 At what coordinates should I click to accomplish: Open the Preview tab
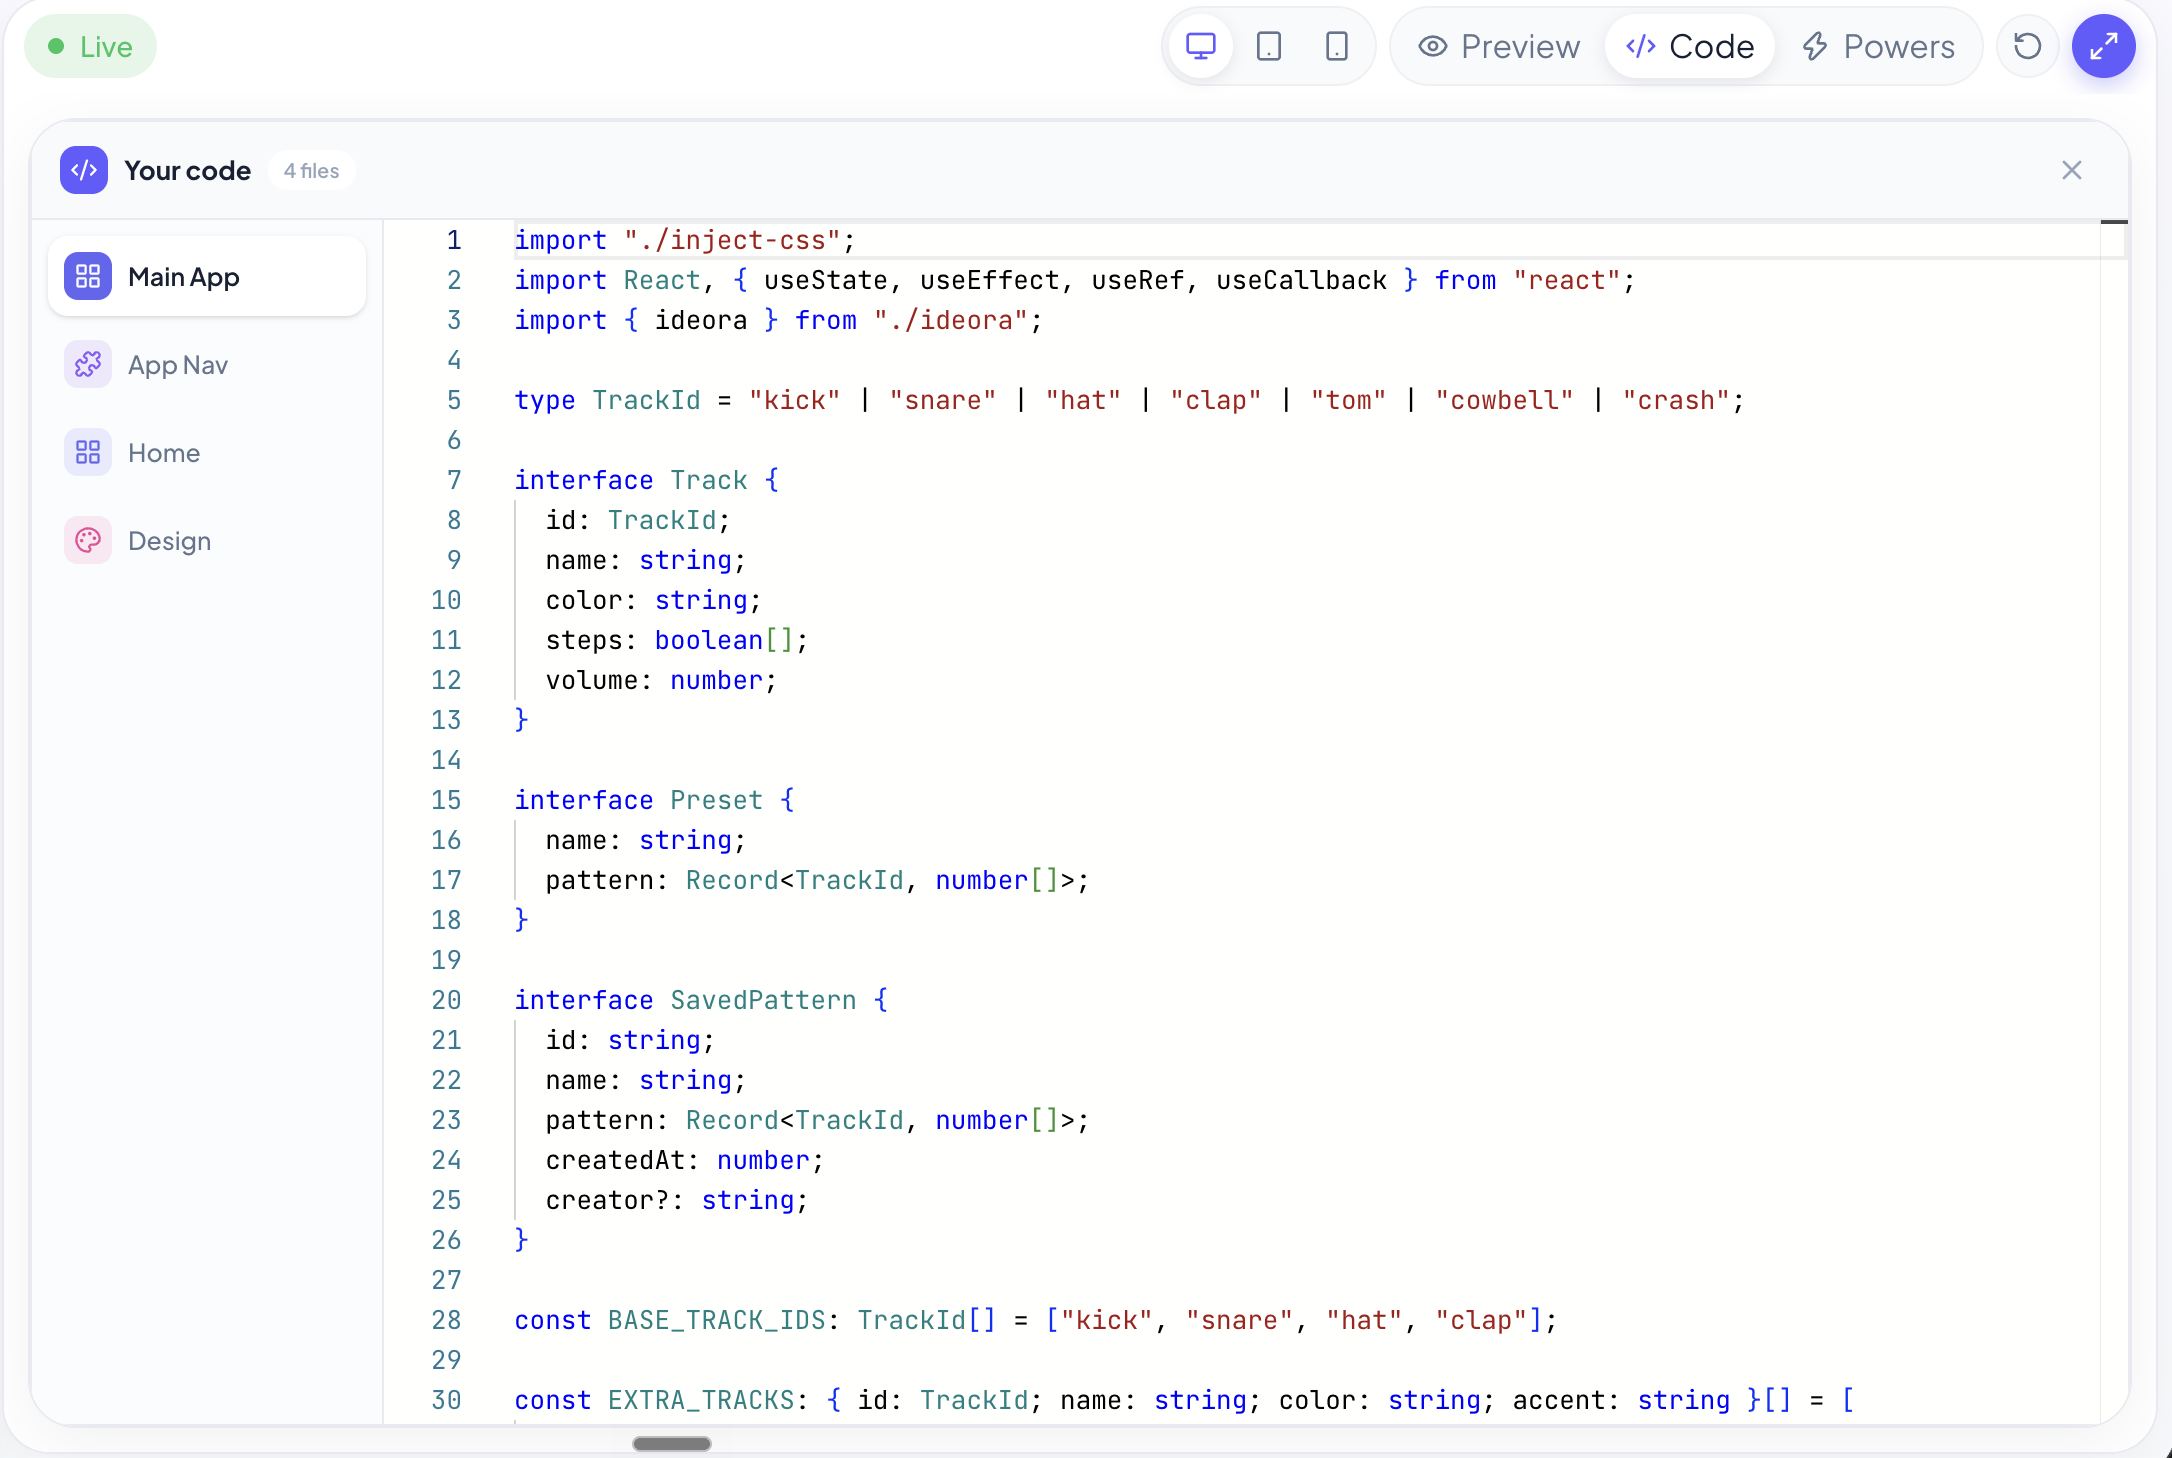pyautogui.click(x=1499, y=47)
